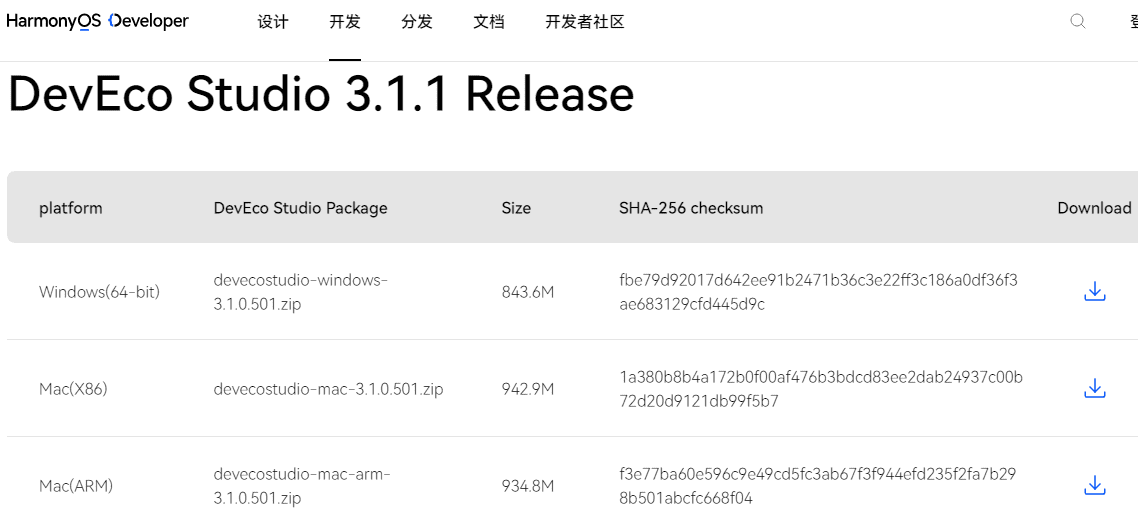Viewport: 1138px width, 521px height.
Task: Click the DevEco Studio 3.1.1 Release heading
Action: point(321,95)
